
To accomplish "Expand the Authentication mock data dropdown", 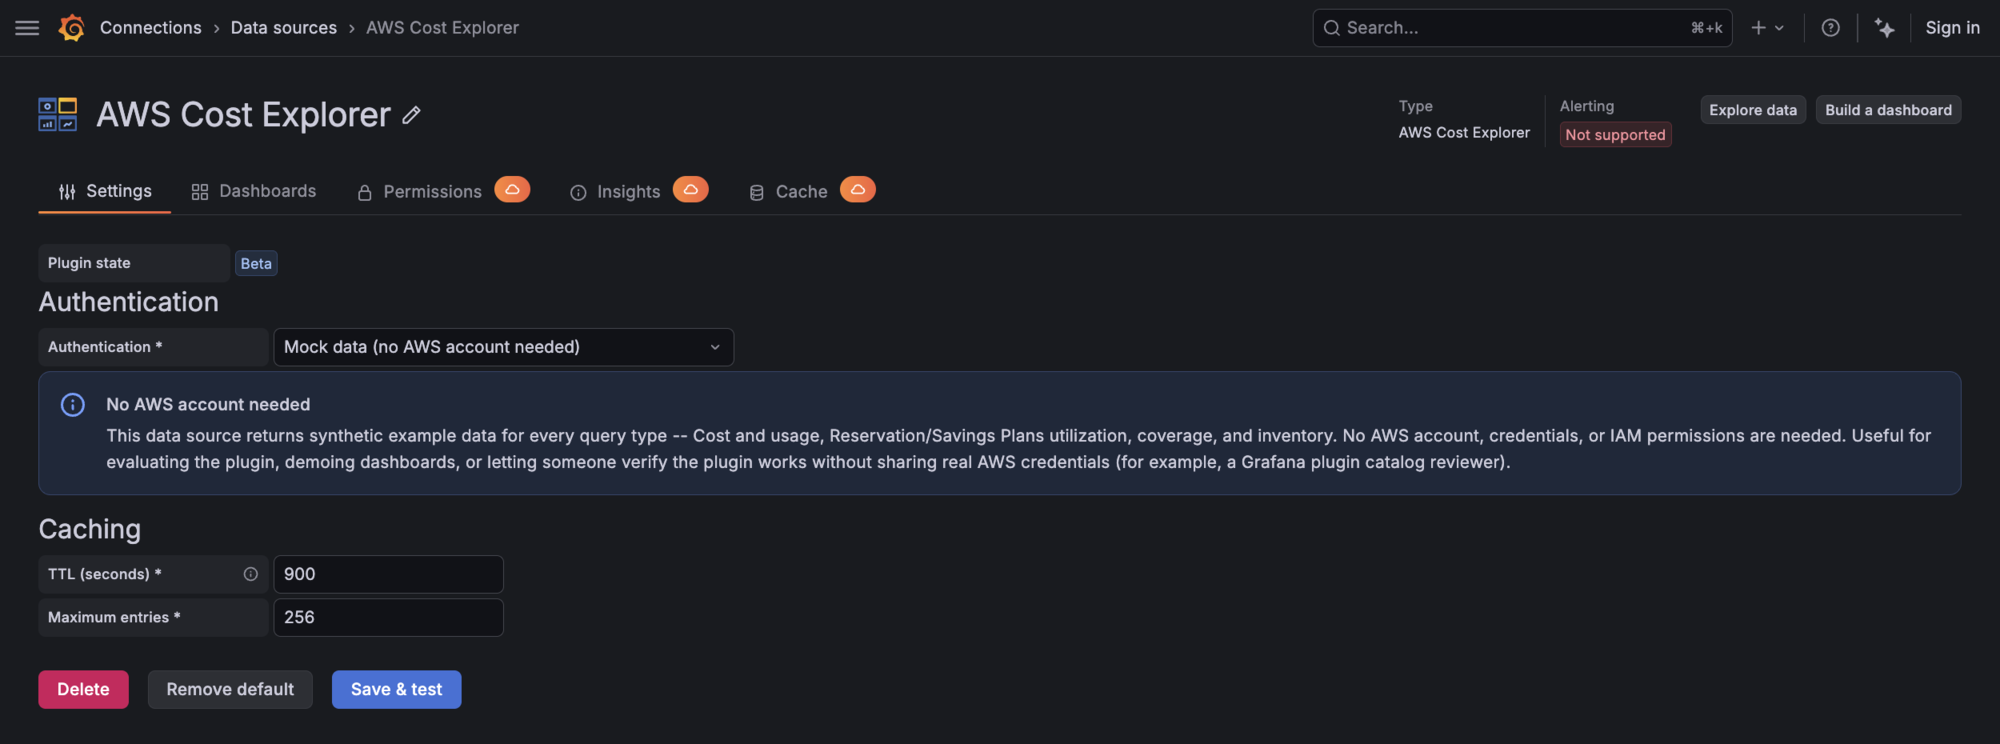I will 504,347.
